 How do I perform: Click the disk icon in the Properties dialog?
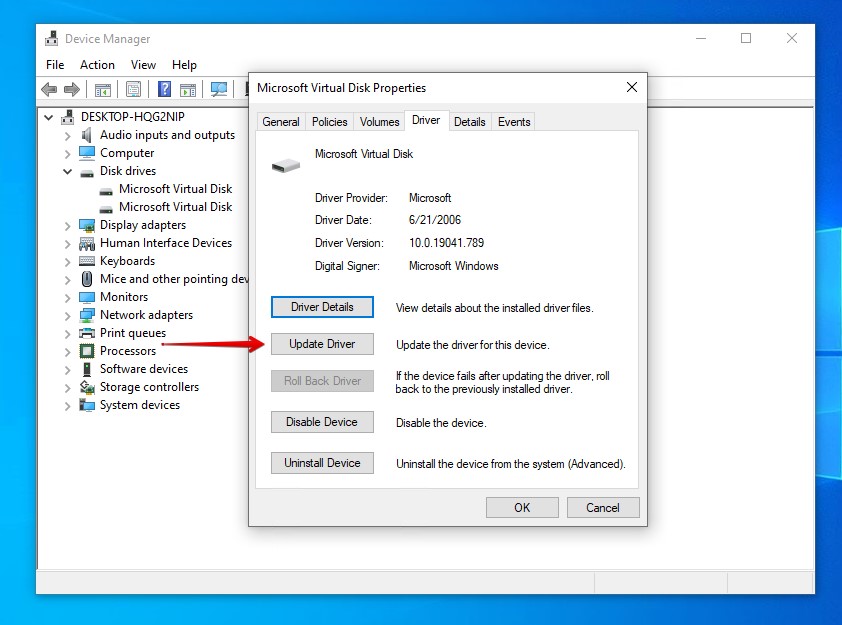(286, 165)
